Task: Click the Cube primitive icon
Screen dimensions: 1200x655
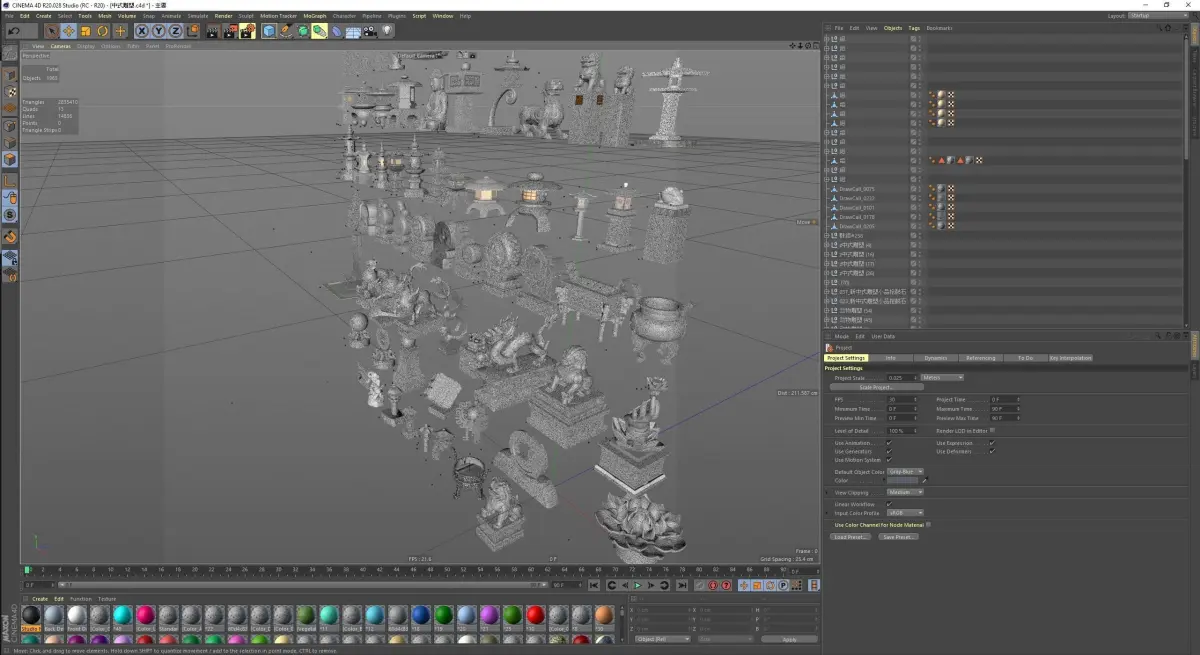Action: (x=269, y=31)
